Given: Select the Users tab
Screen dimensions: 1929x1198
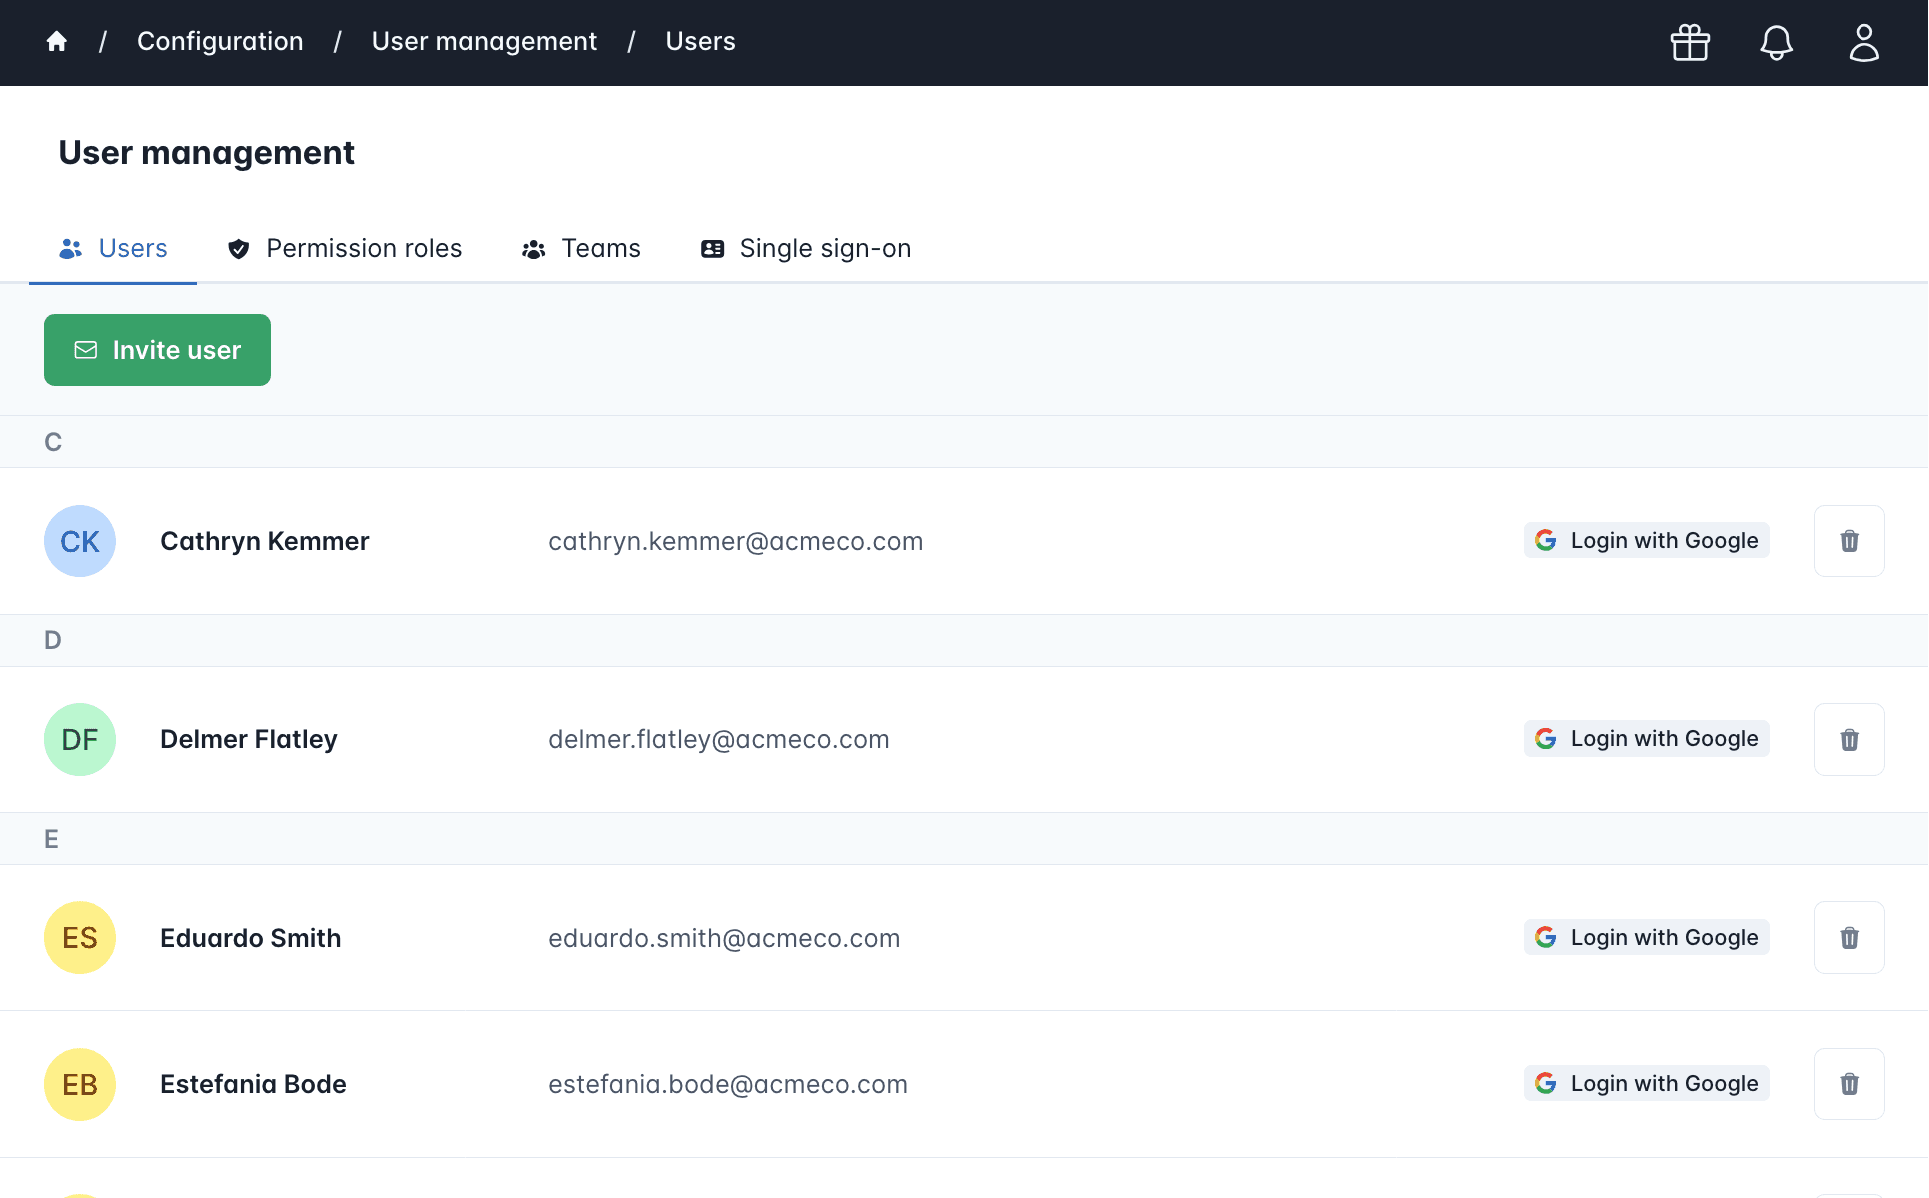Looking at the screenshot, I should [113, 248].
